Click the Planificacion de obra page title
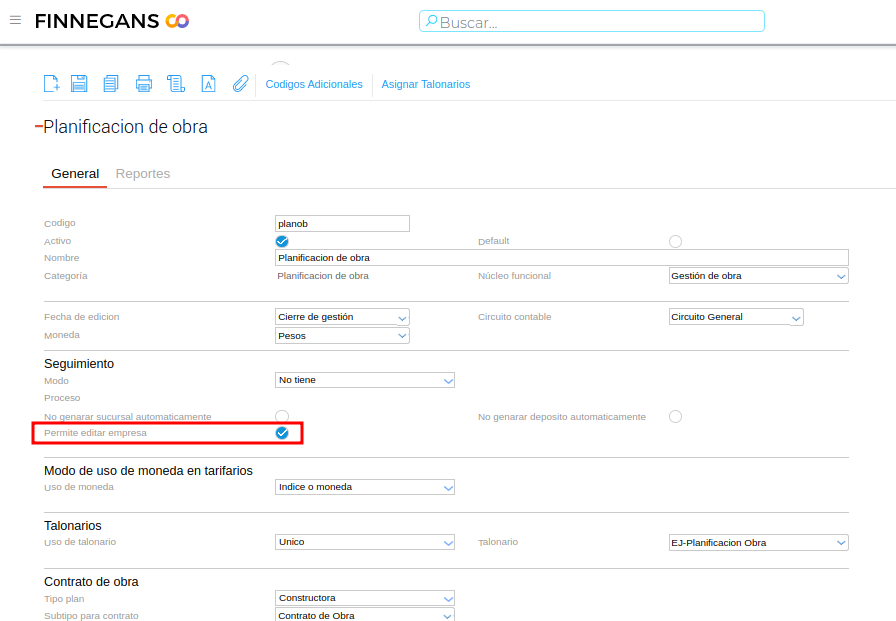 pyautogui.click(x=125, y=127)
